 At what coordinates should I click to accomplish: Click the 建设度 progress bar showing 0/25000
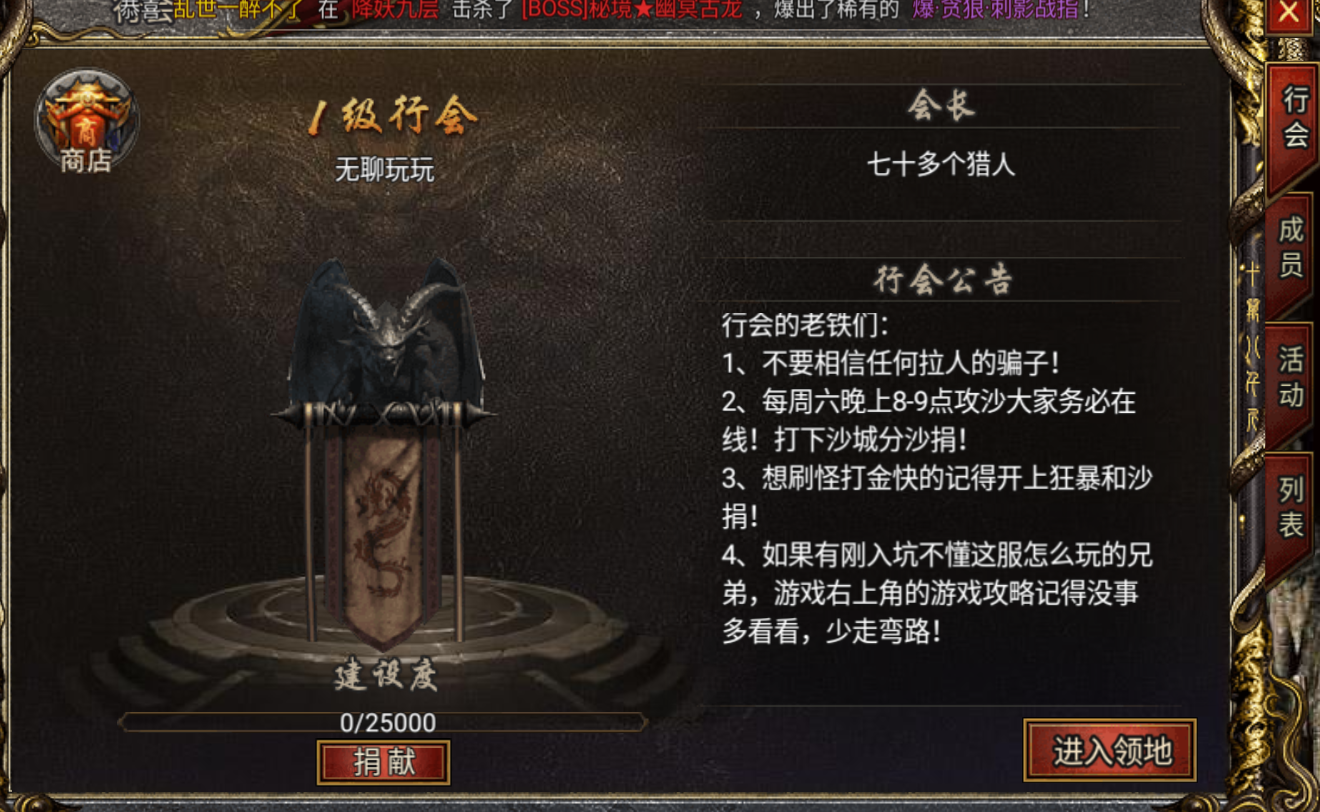384,722
